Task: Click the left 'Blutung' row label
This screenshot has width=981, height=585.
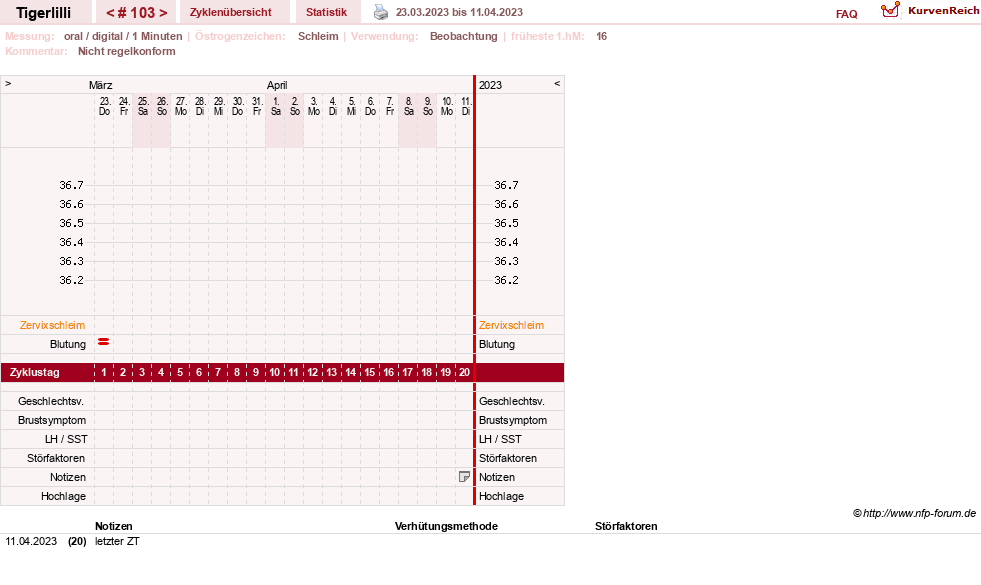Action: [68, 344]
